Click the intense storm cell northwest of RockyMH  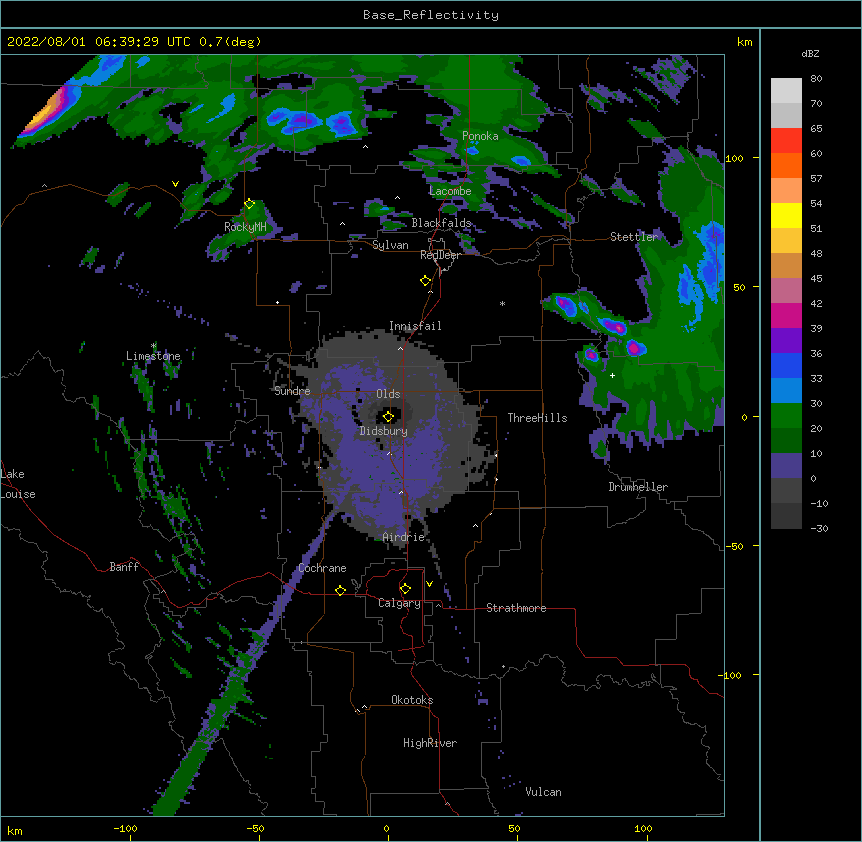(x=47, y=112)
